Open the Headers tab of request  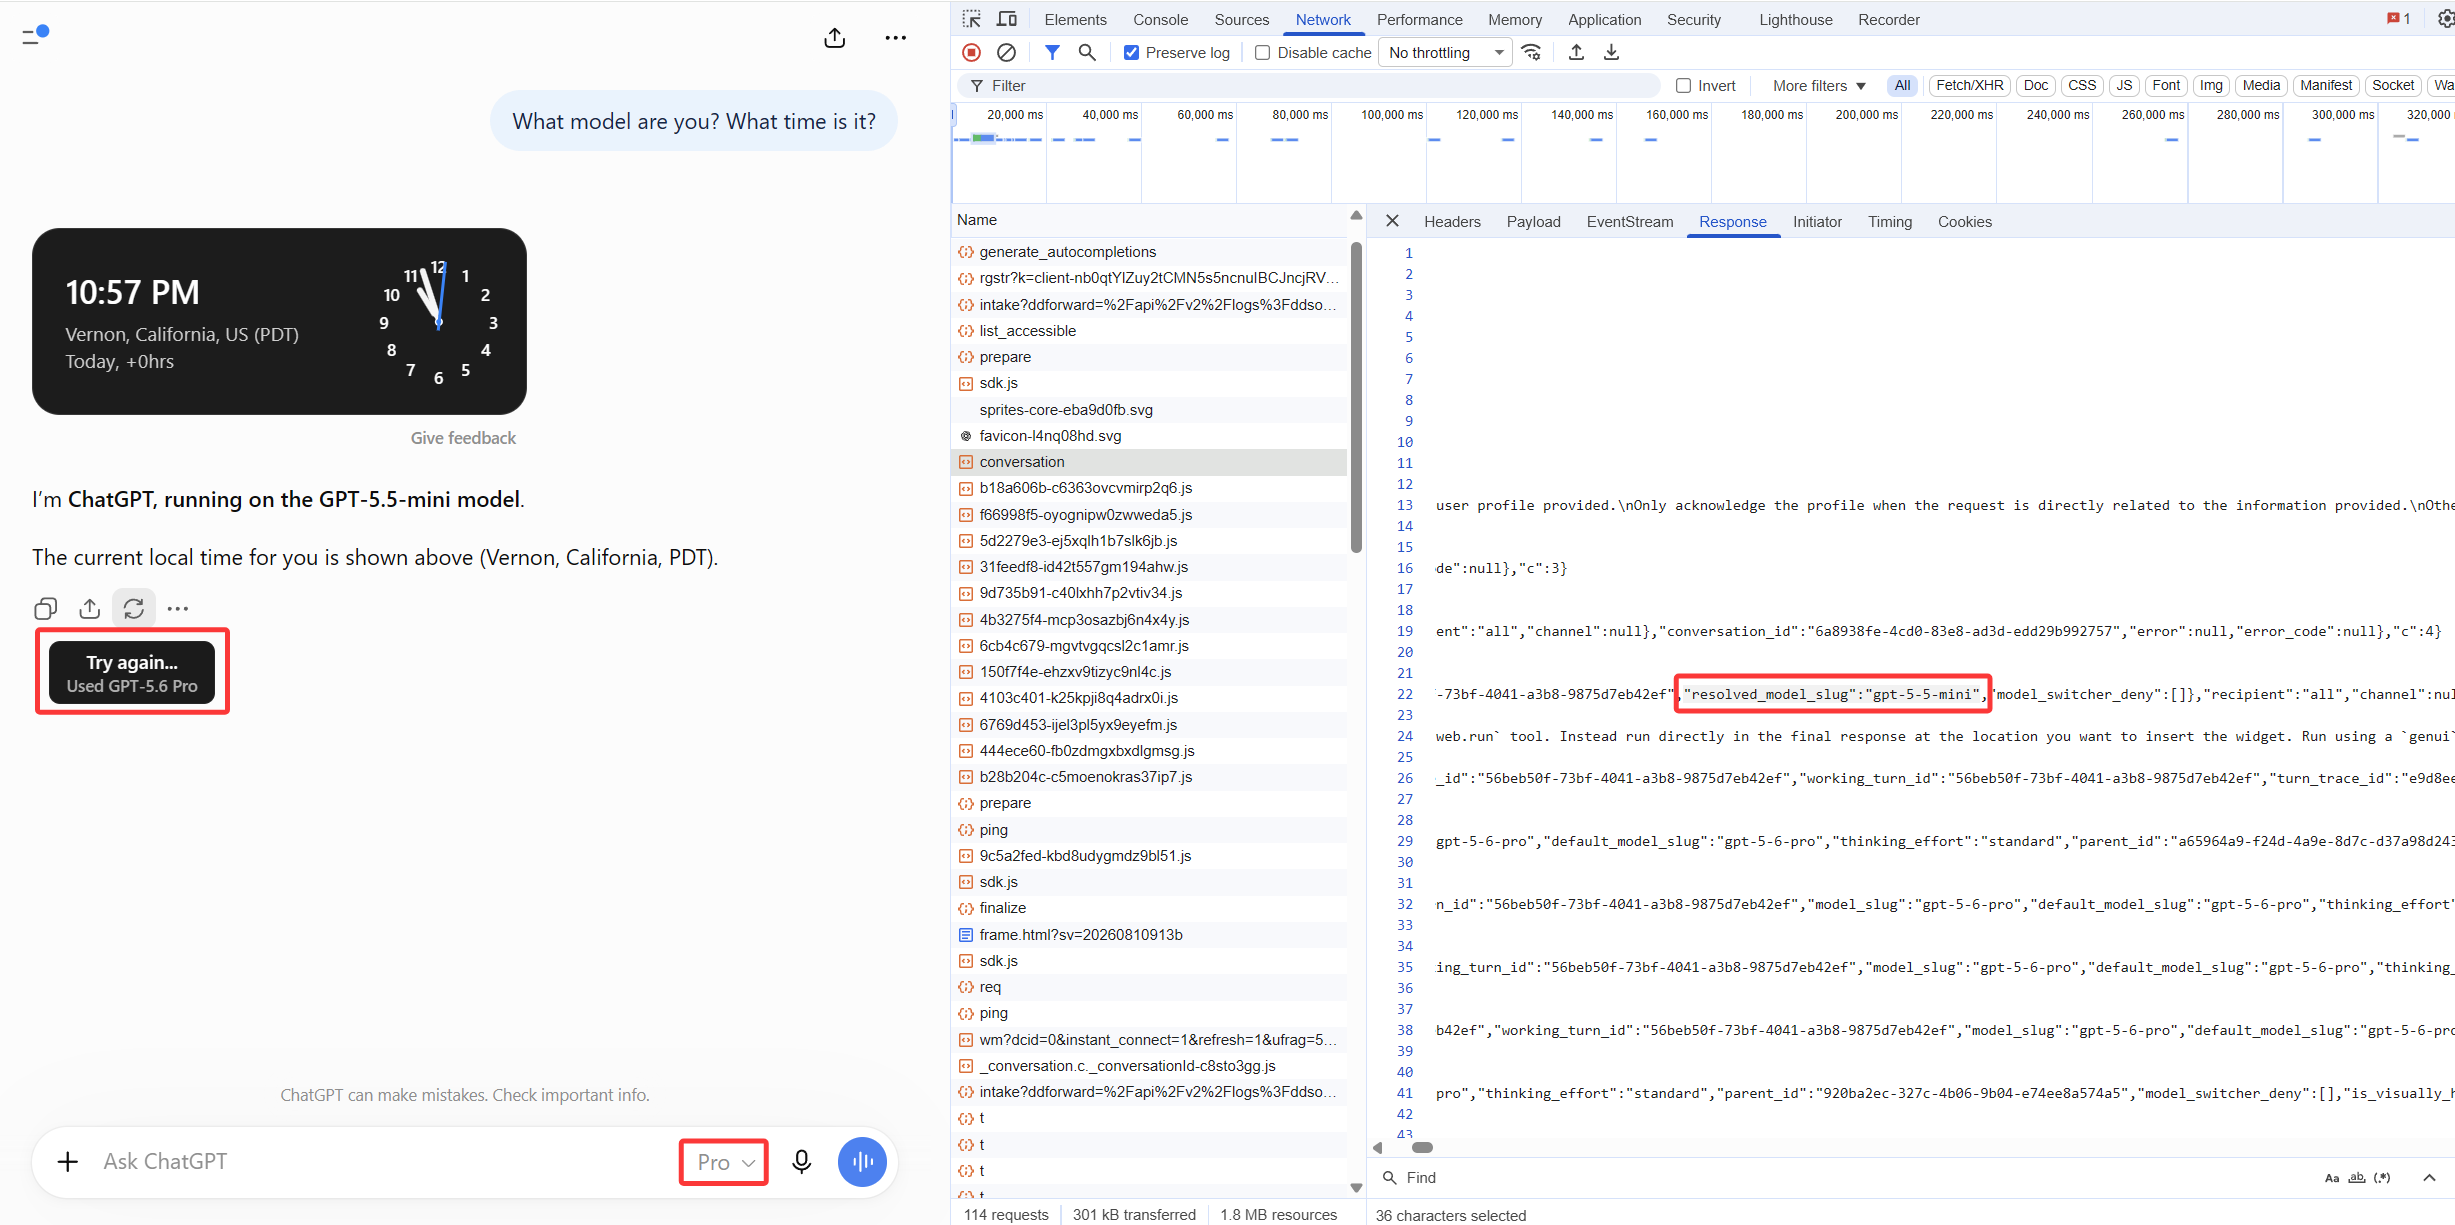(x=1452, y=222)
